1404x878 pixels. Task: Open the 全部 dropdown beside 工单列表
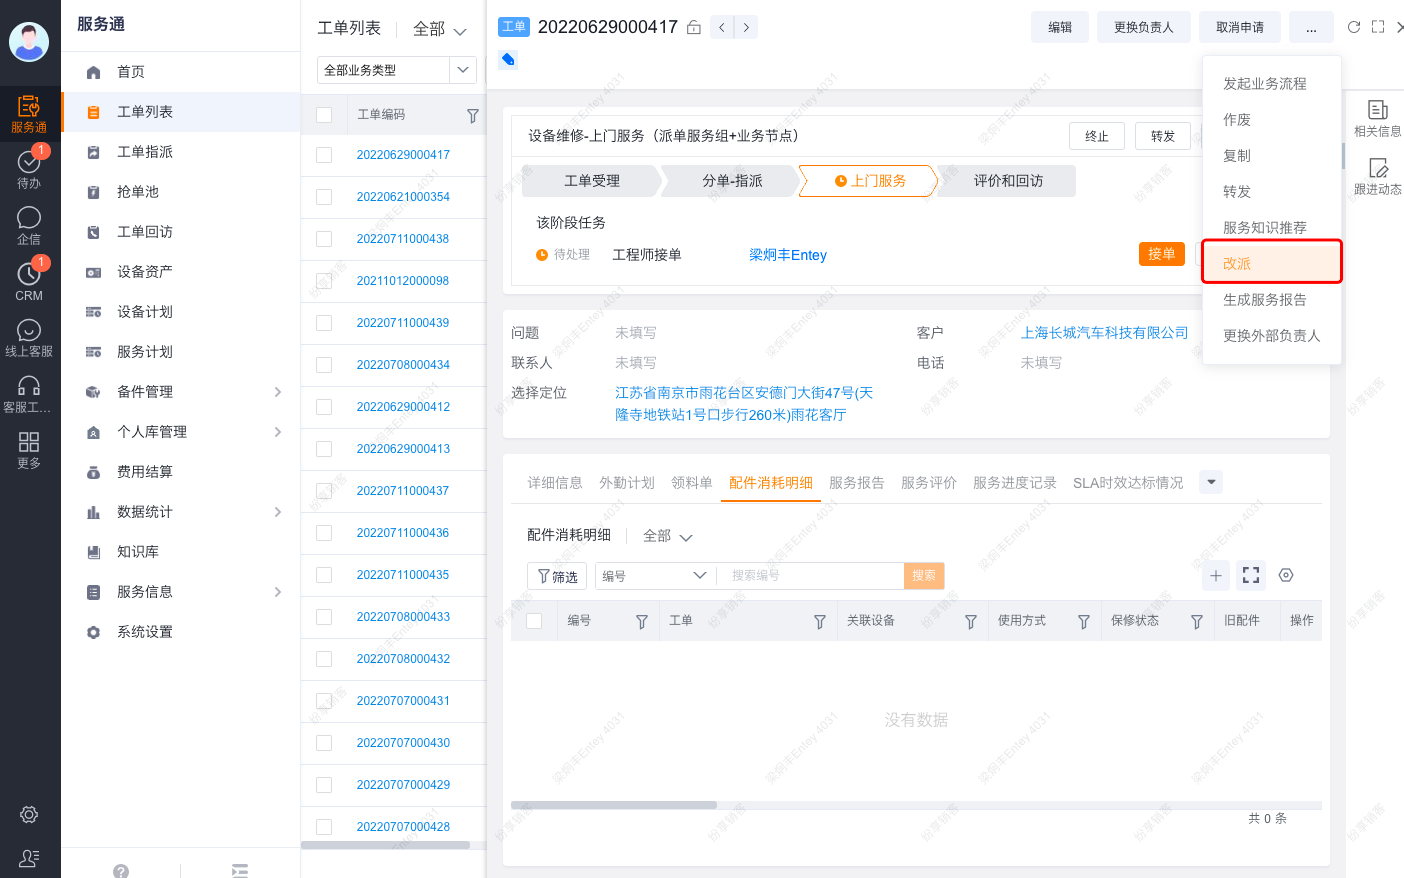[x=440, y=29]
